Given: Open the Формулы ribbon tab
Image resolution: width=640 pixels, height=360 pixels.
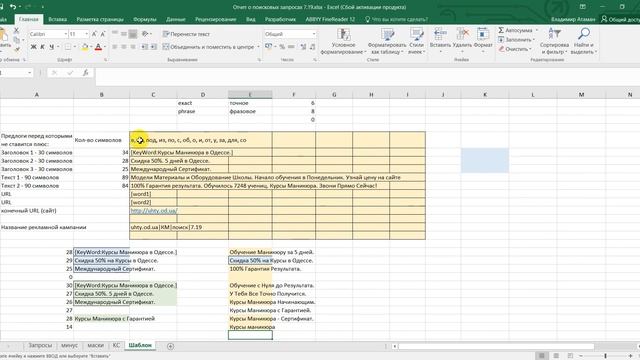Looking at the screenshot, I should click(144, 19).
